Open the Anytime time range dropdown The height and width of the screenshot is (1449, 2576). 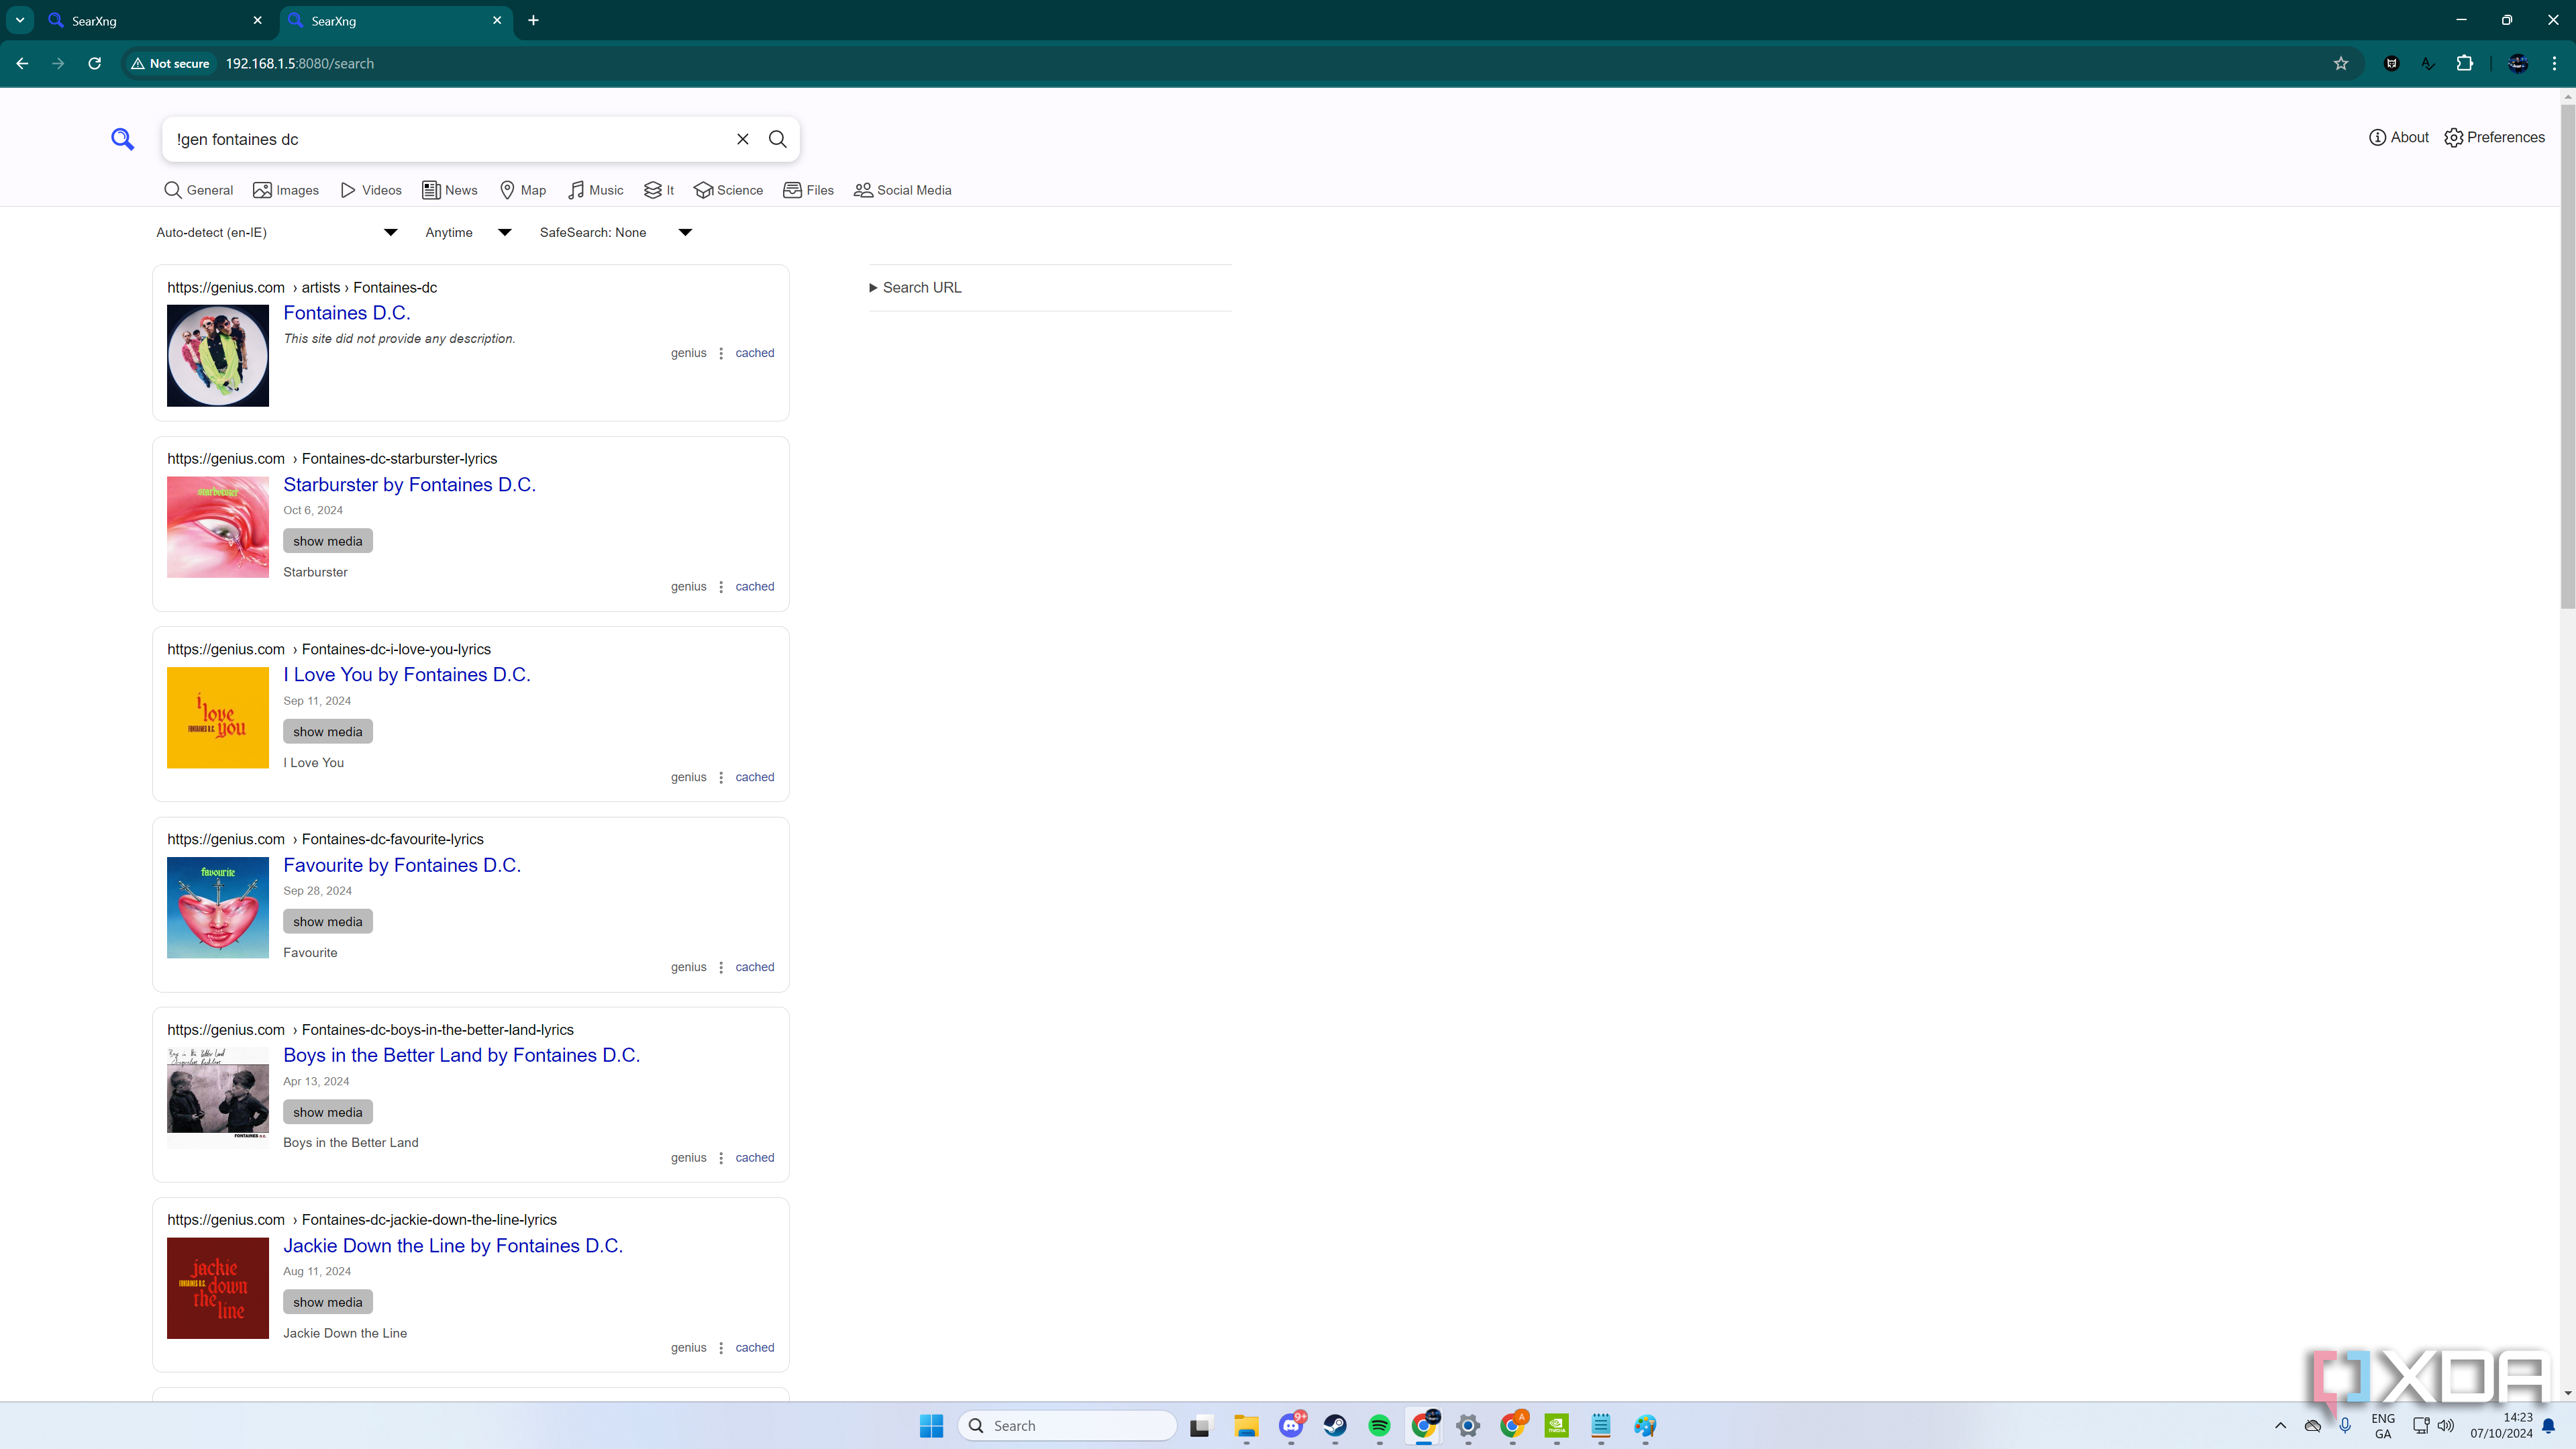(468, 232)
